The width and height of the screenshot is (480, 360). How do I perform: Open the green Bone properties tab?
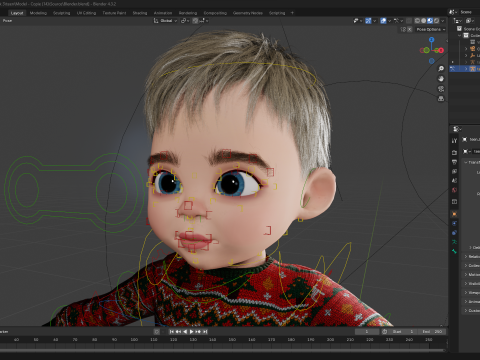point(454,251)
